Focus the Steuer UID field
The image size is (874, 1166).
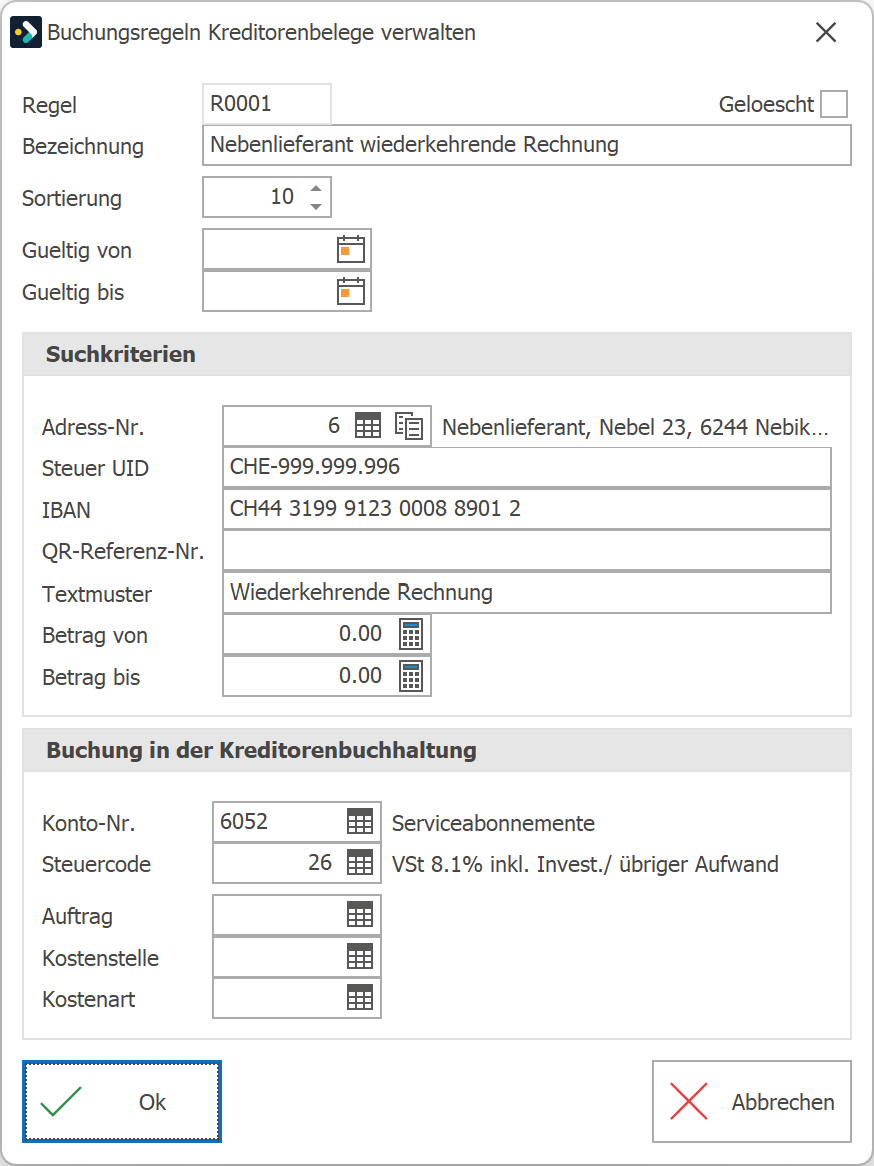527,467
